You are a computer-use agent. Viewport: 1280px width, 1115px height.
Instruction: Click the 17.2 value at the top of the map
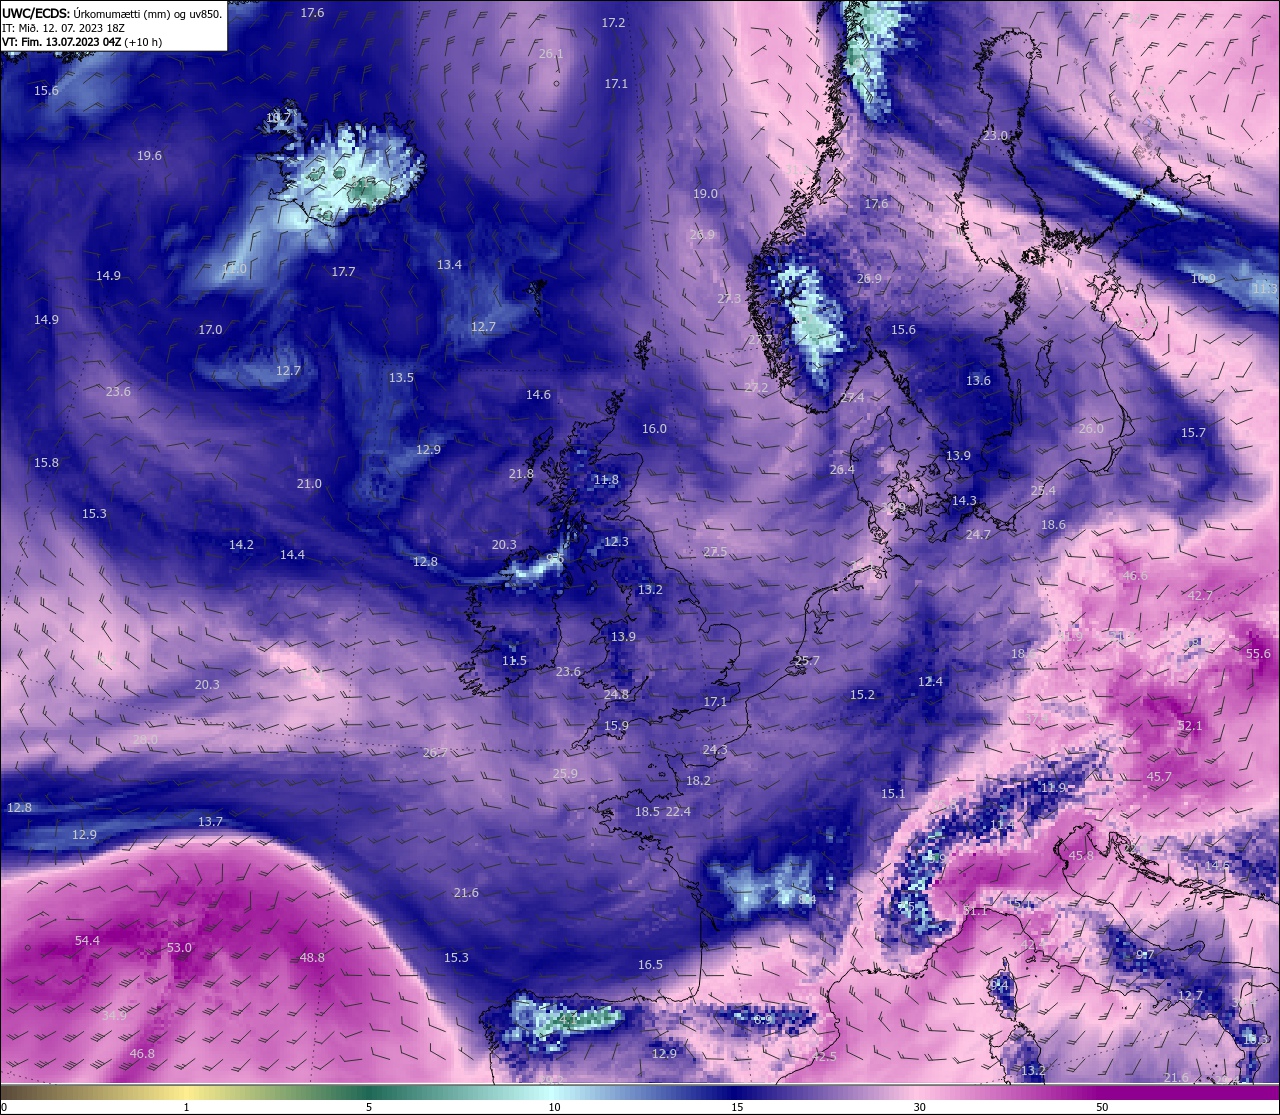click(613, 22)
